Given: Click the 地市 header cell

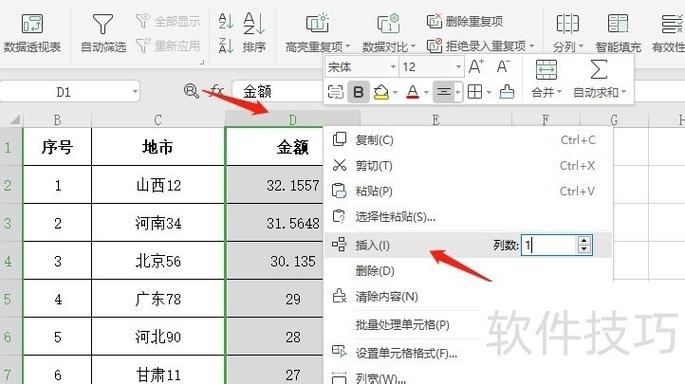Looking at the screenshot, I should (x=158, y=147).
